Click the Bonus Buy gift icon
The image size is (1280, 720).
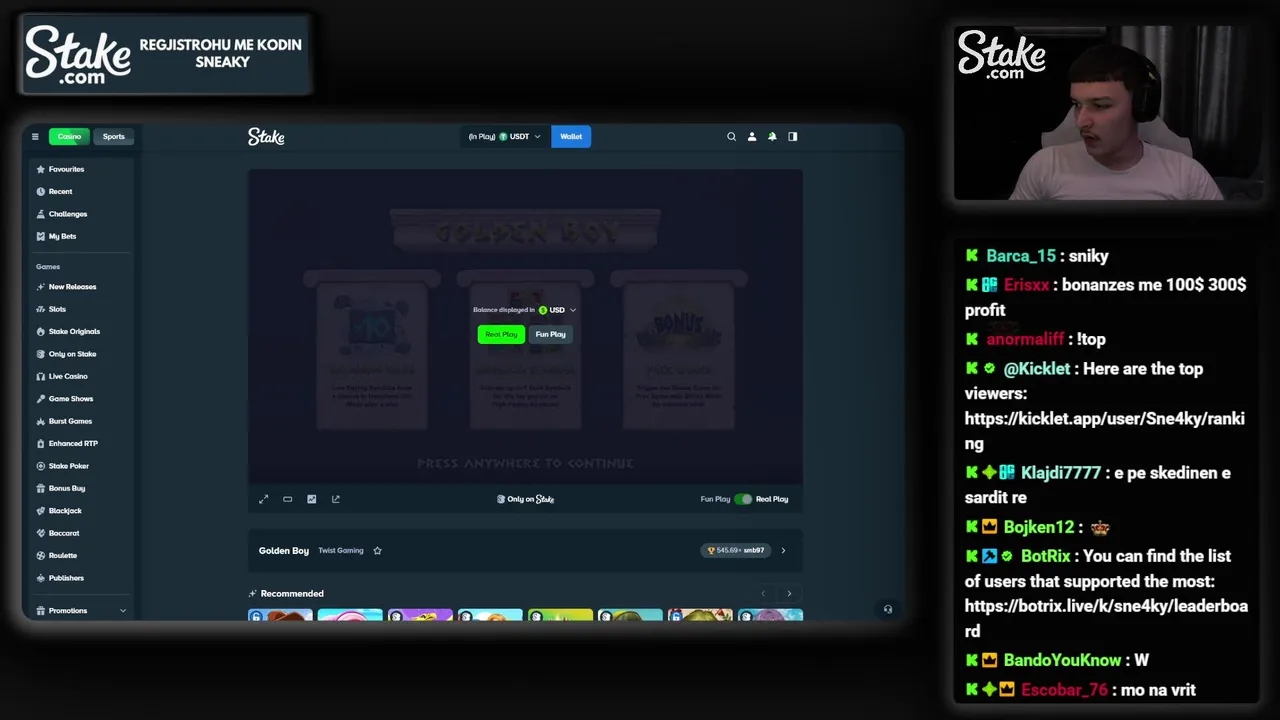tap(41, 488)
